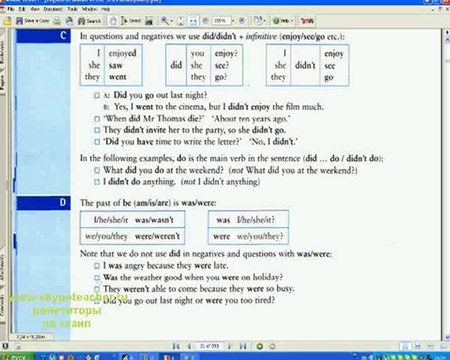
Task: Switch to Facing pages layout
Action: click(443, 347)
